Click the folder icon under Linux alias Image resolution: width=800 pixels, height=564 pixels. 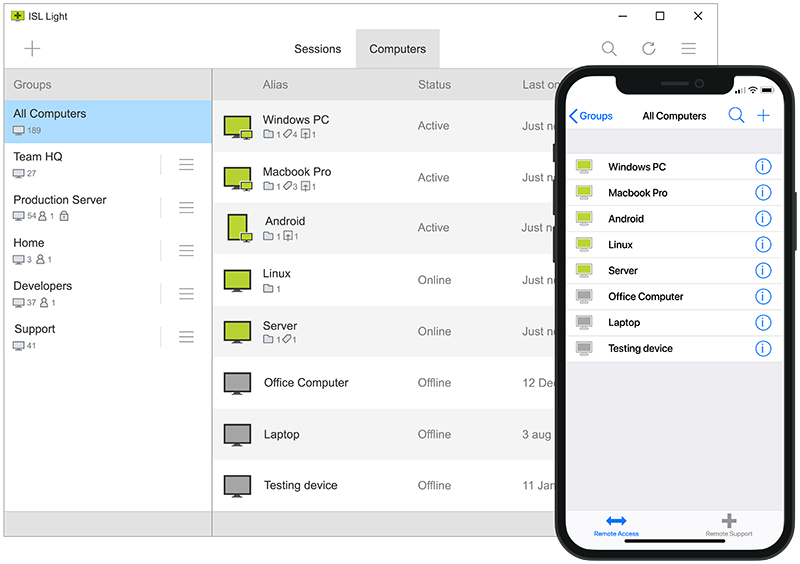(x=268, y=288)
